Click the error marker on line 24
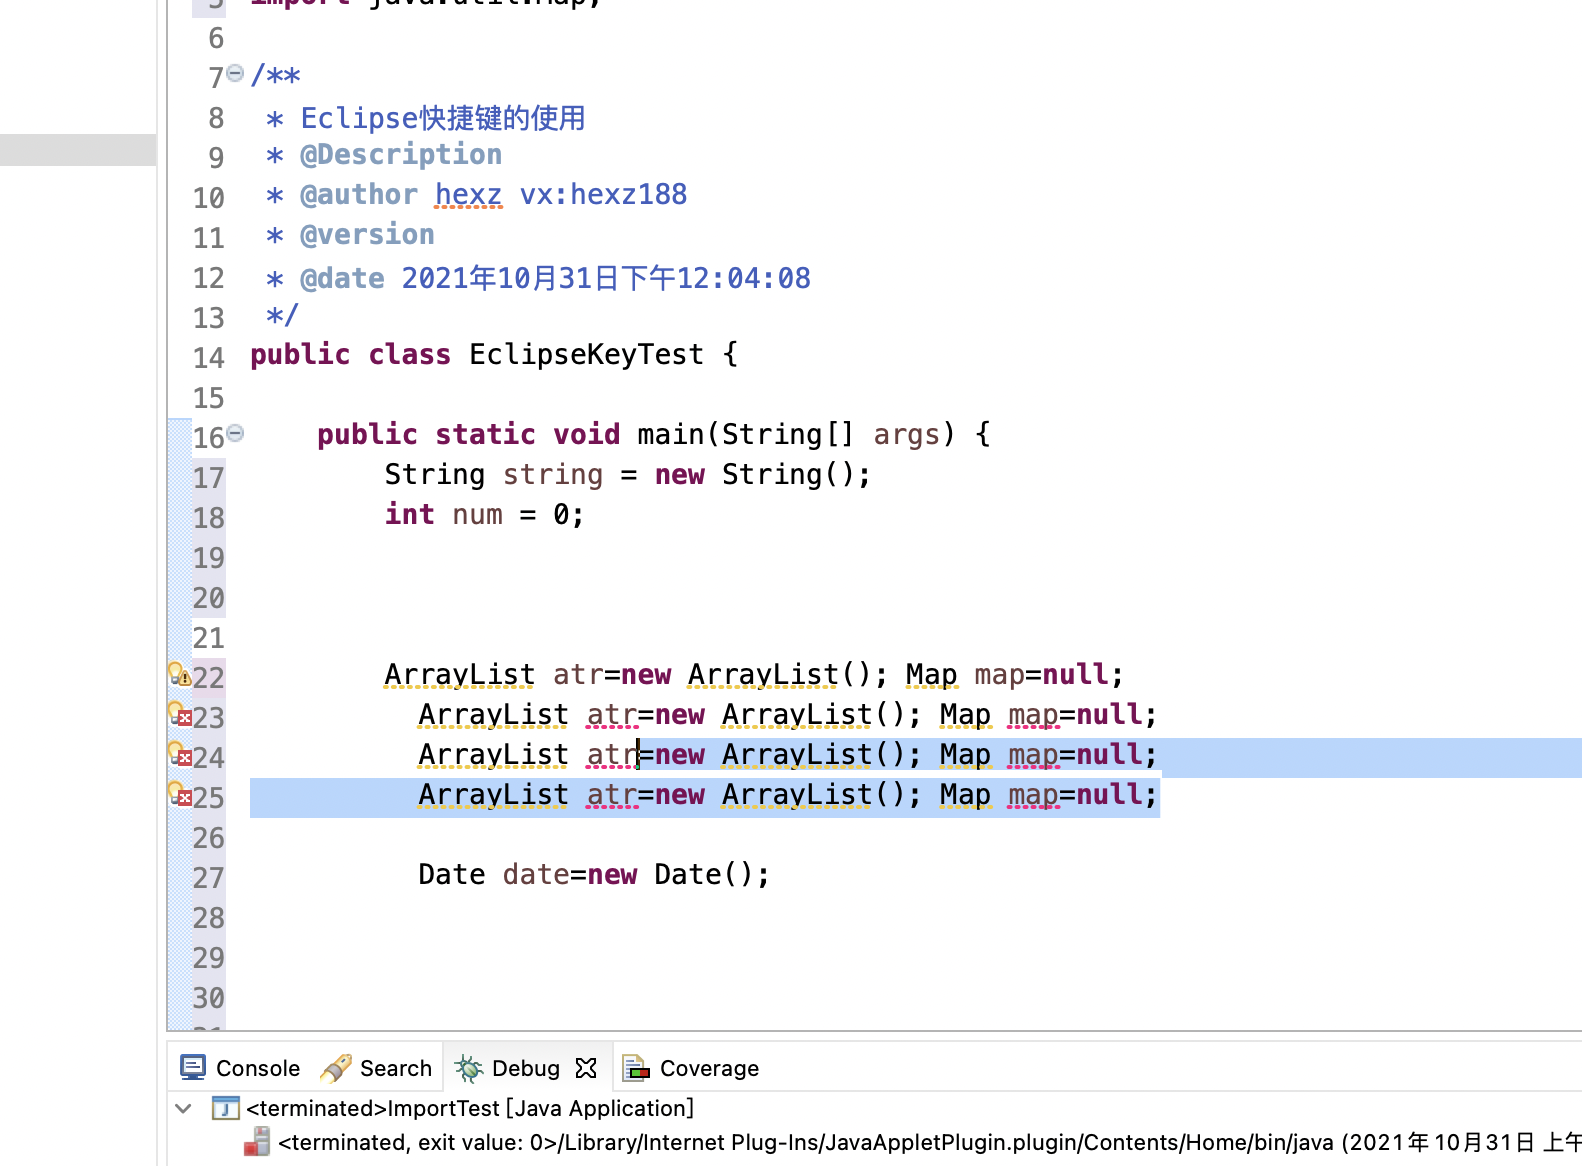1582x1166 pixels. click(180, 755)
